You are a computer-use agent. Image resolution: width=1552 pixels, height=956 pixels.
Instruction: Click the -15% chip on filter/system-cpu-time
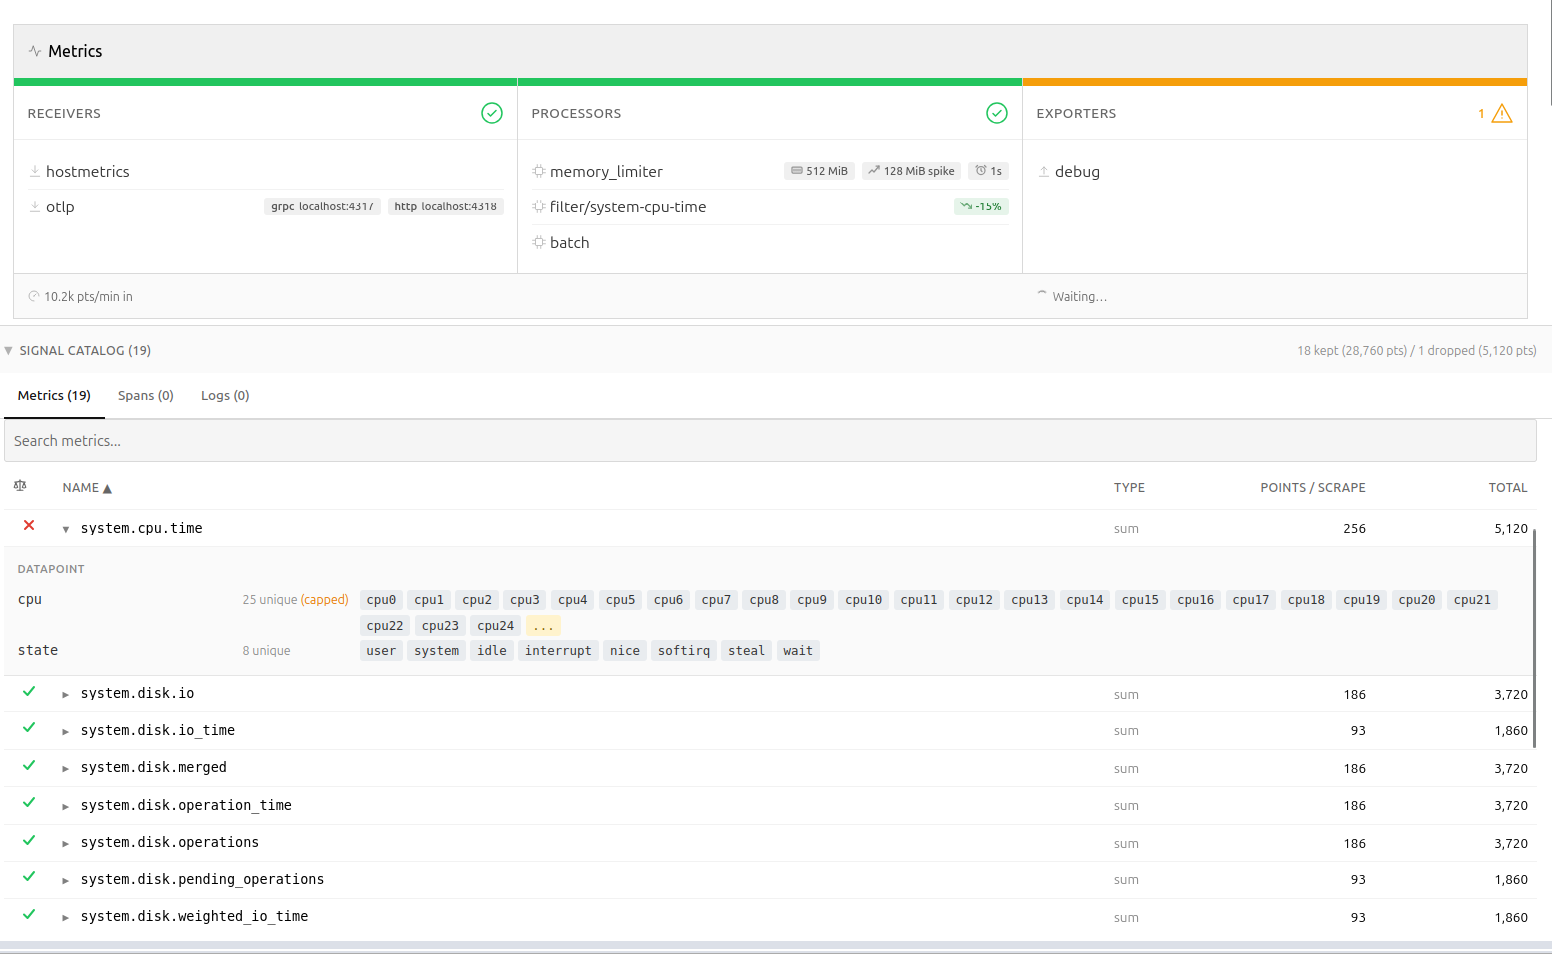[980, 206]
